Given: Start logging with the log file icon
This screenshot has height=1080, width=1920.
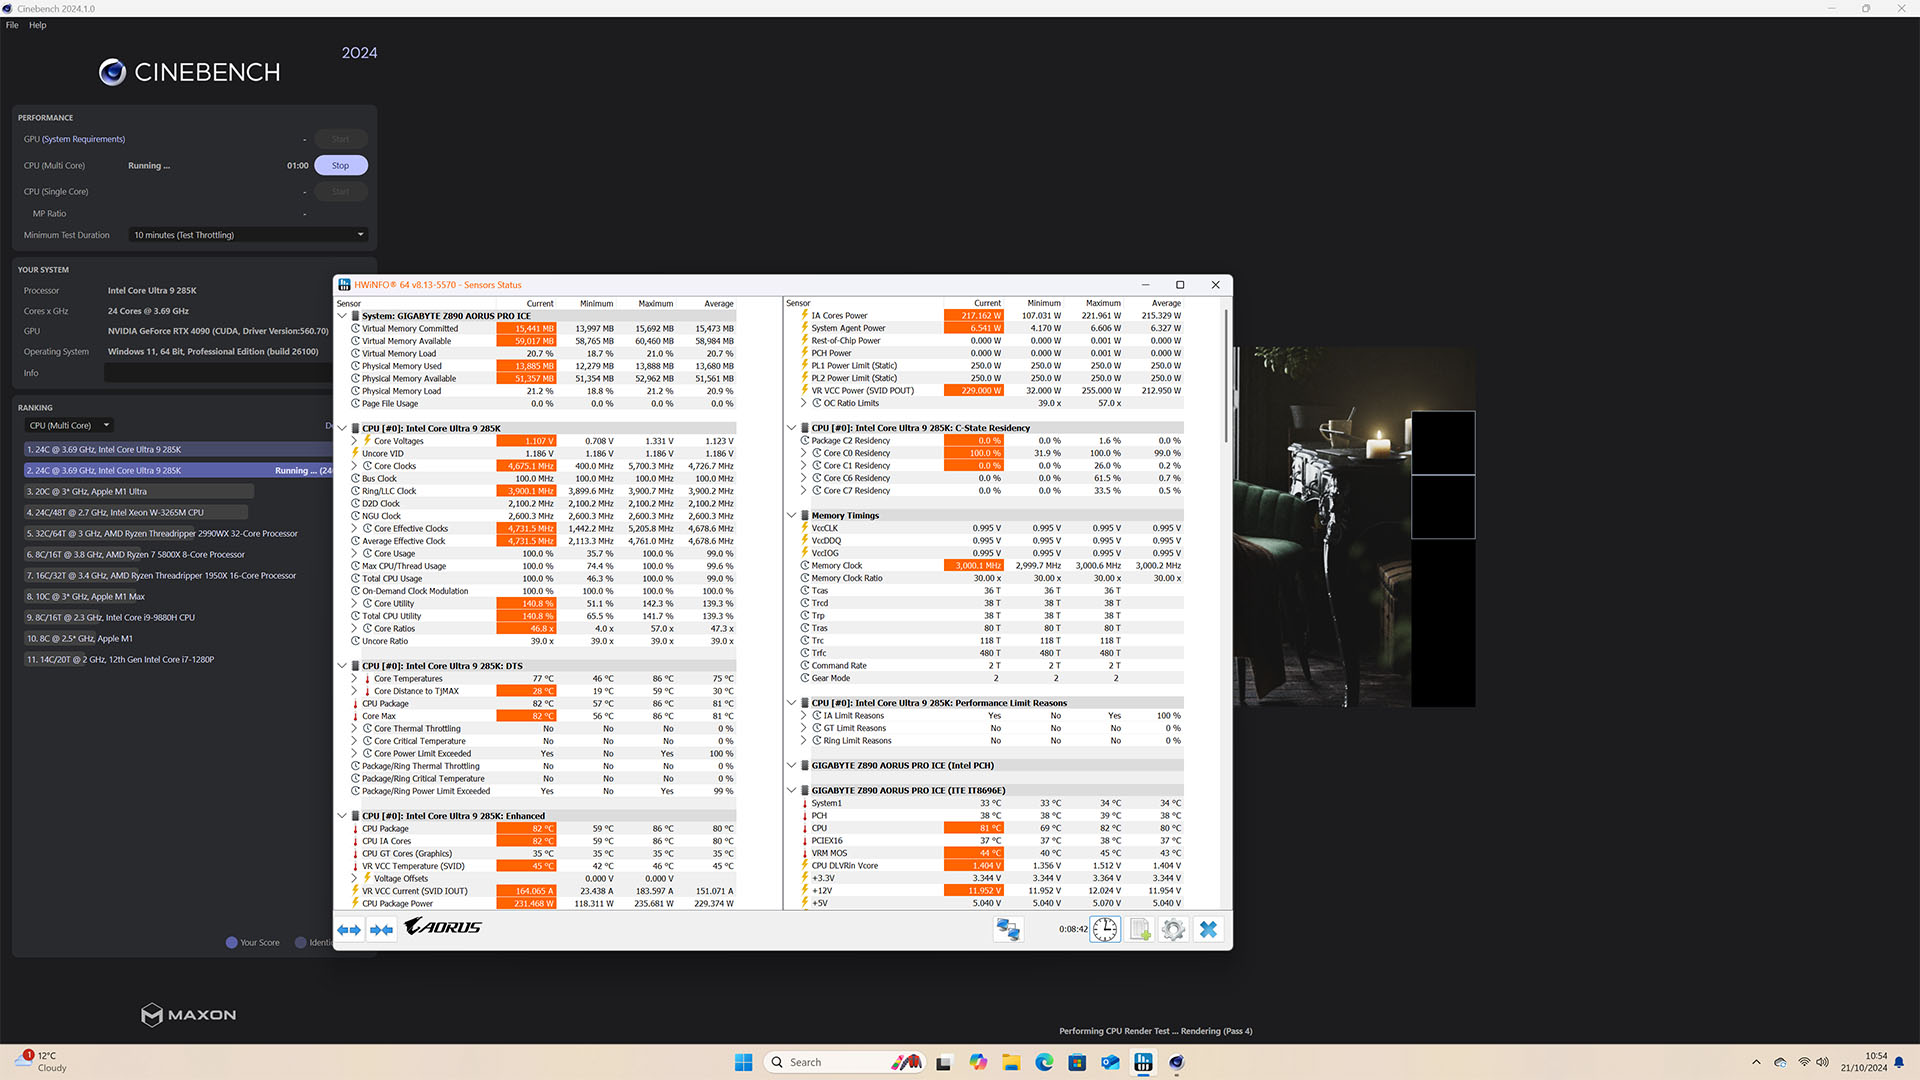Looking at the screenshot, I should point(1140,929).
